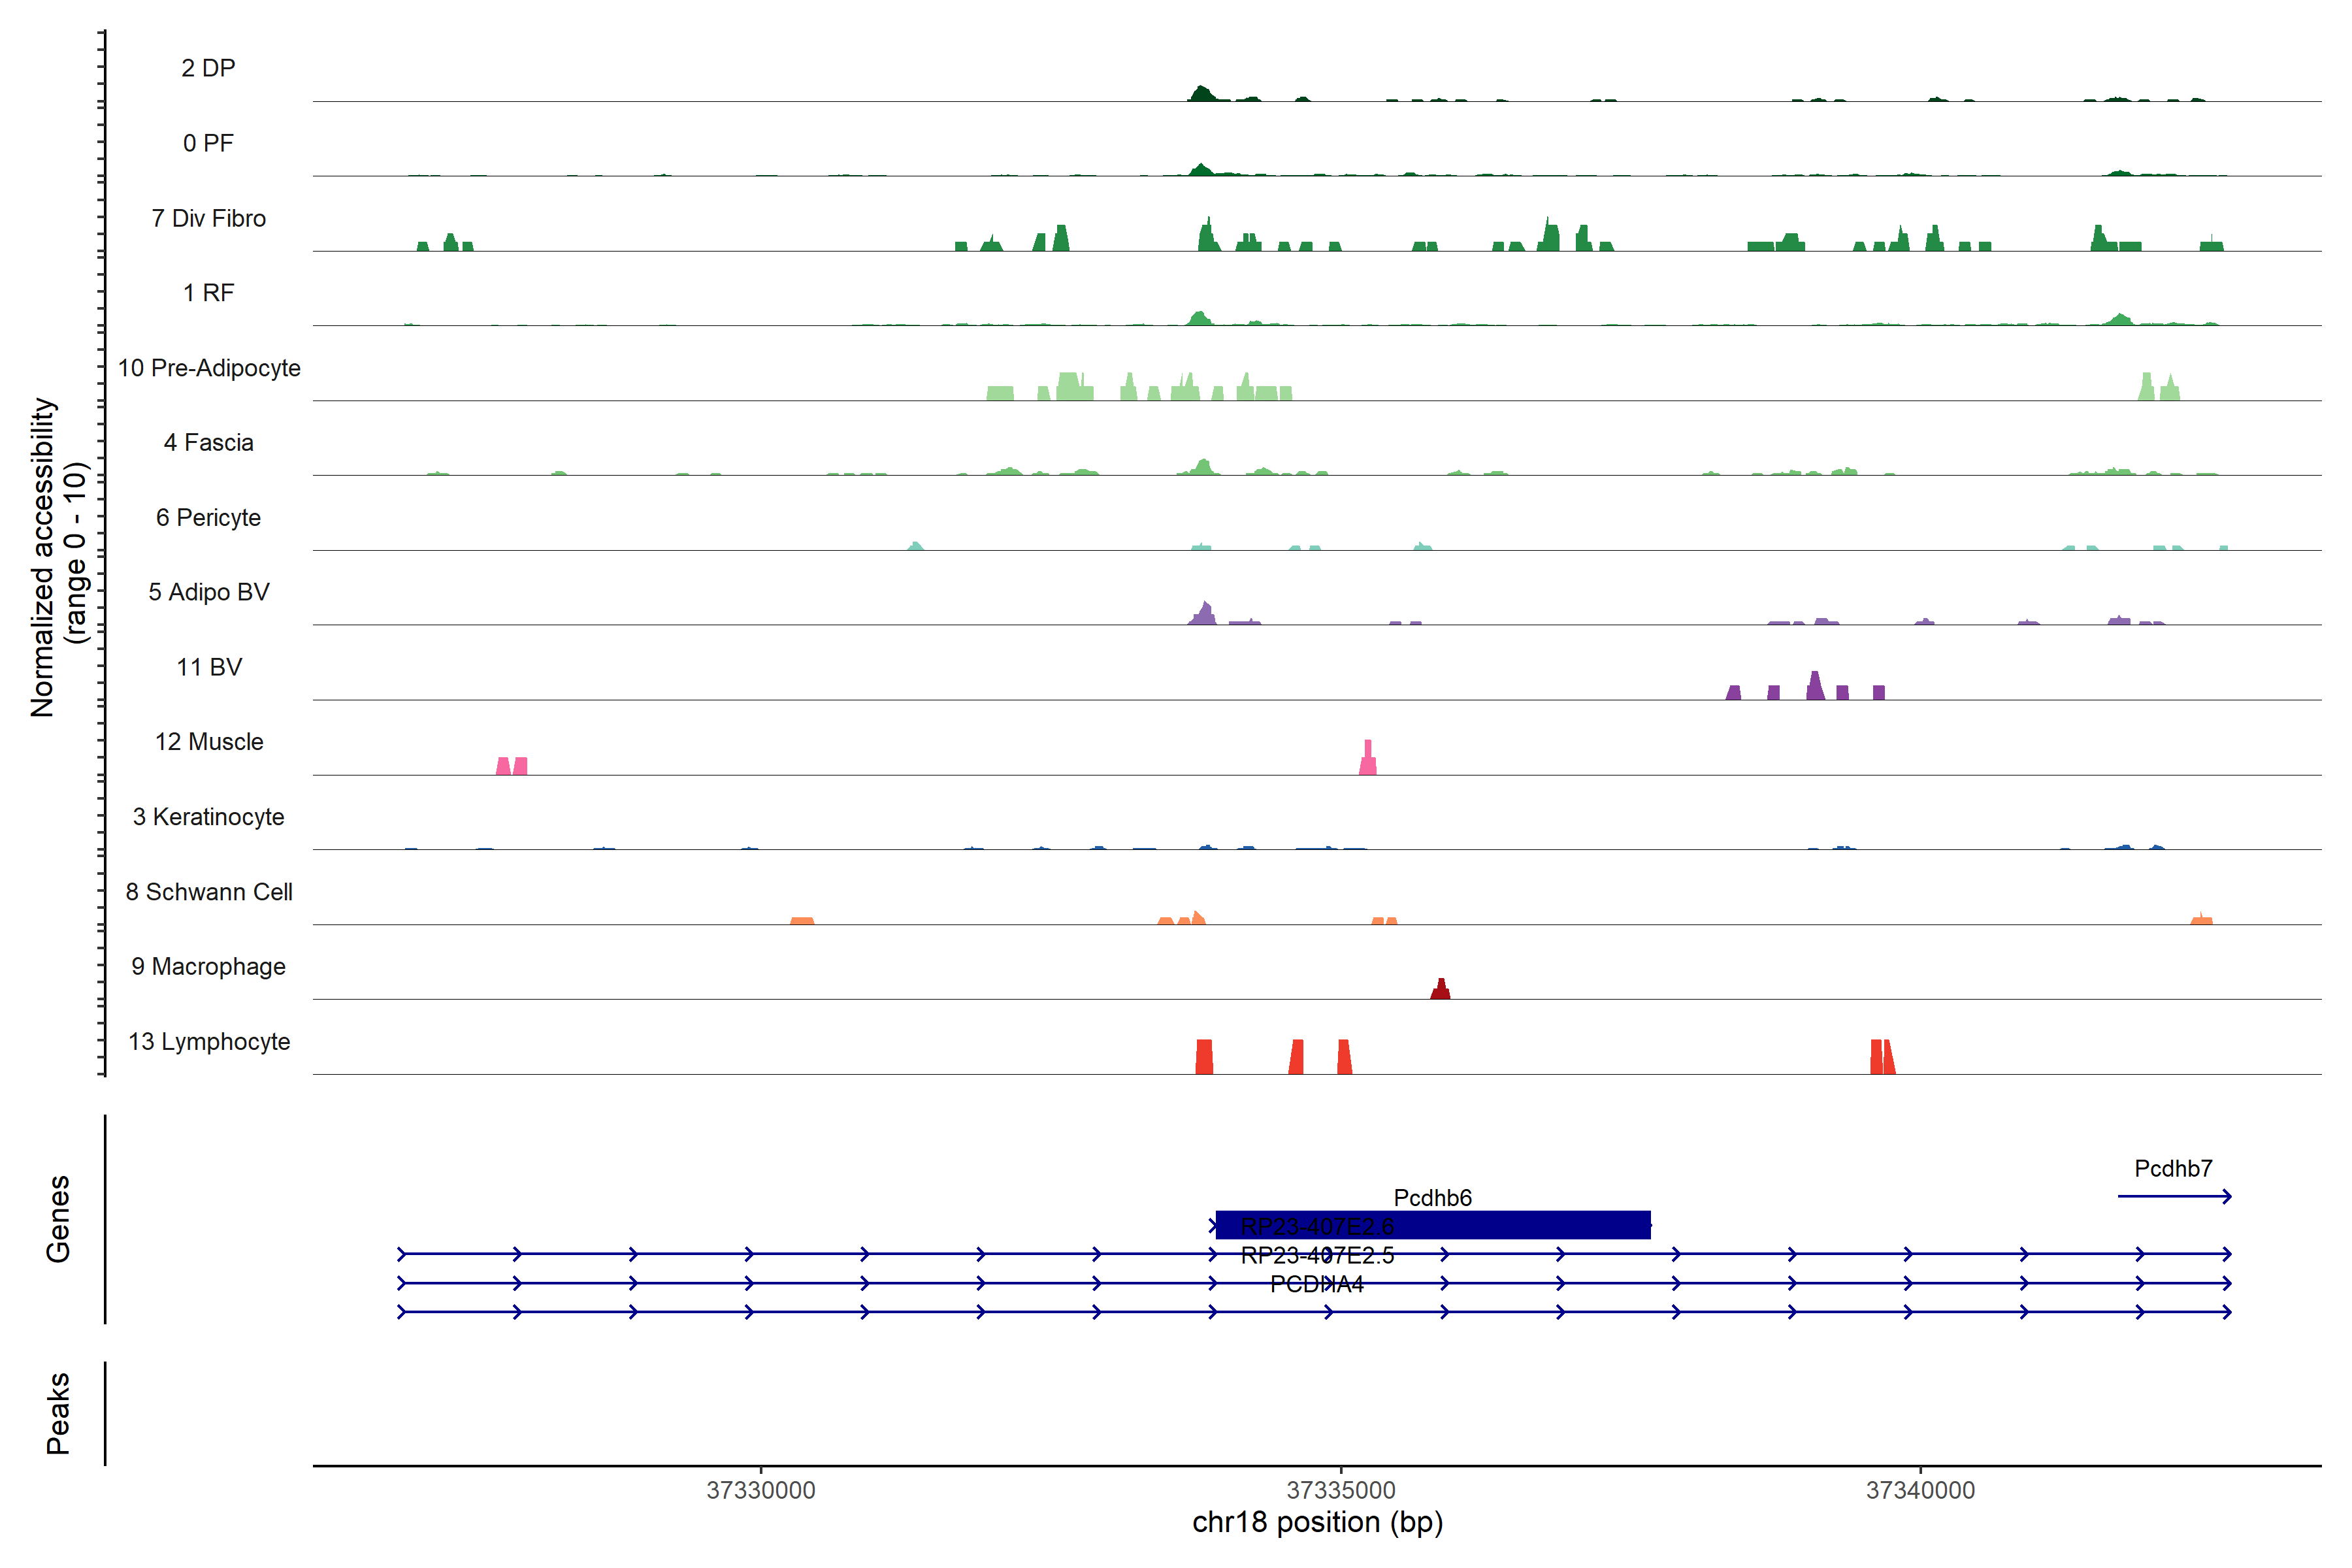Click the 37330000 axis tick label

click(x=760, y=1490)
